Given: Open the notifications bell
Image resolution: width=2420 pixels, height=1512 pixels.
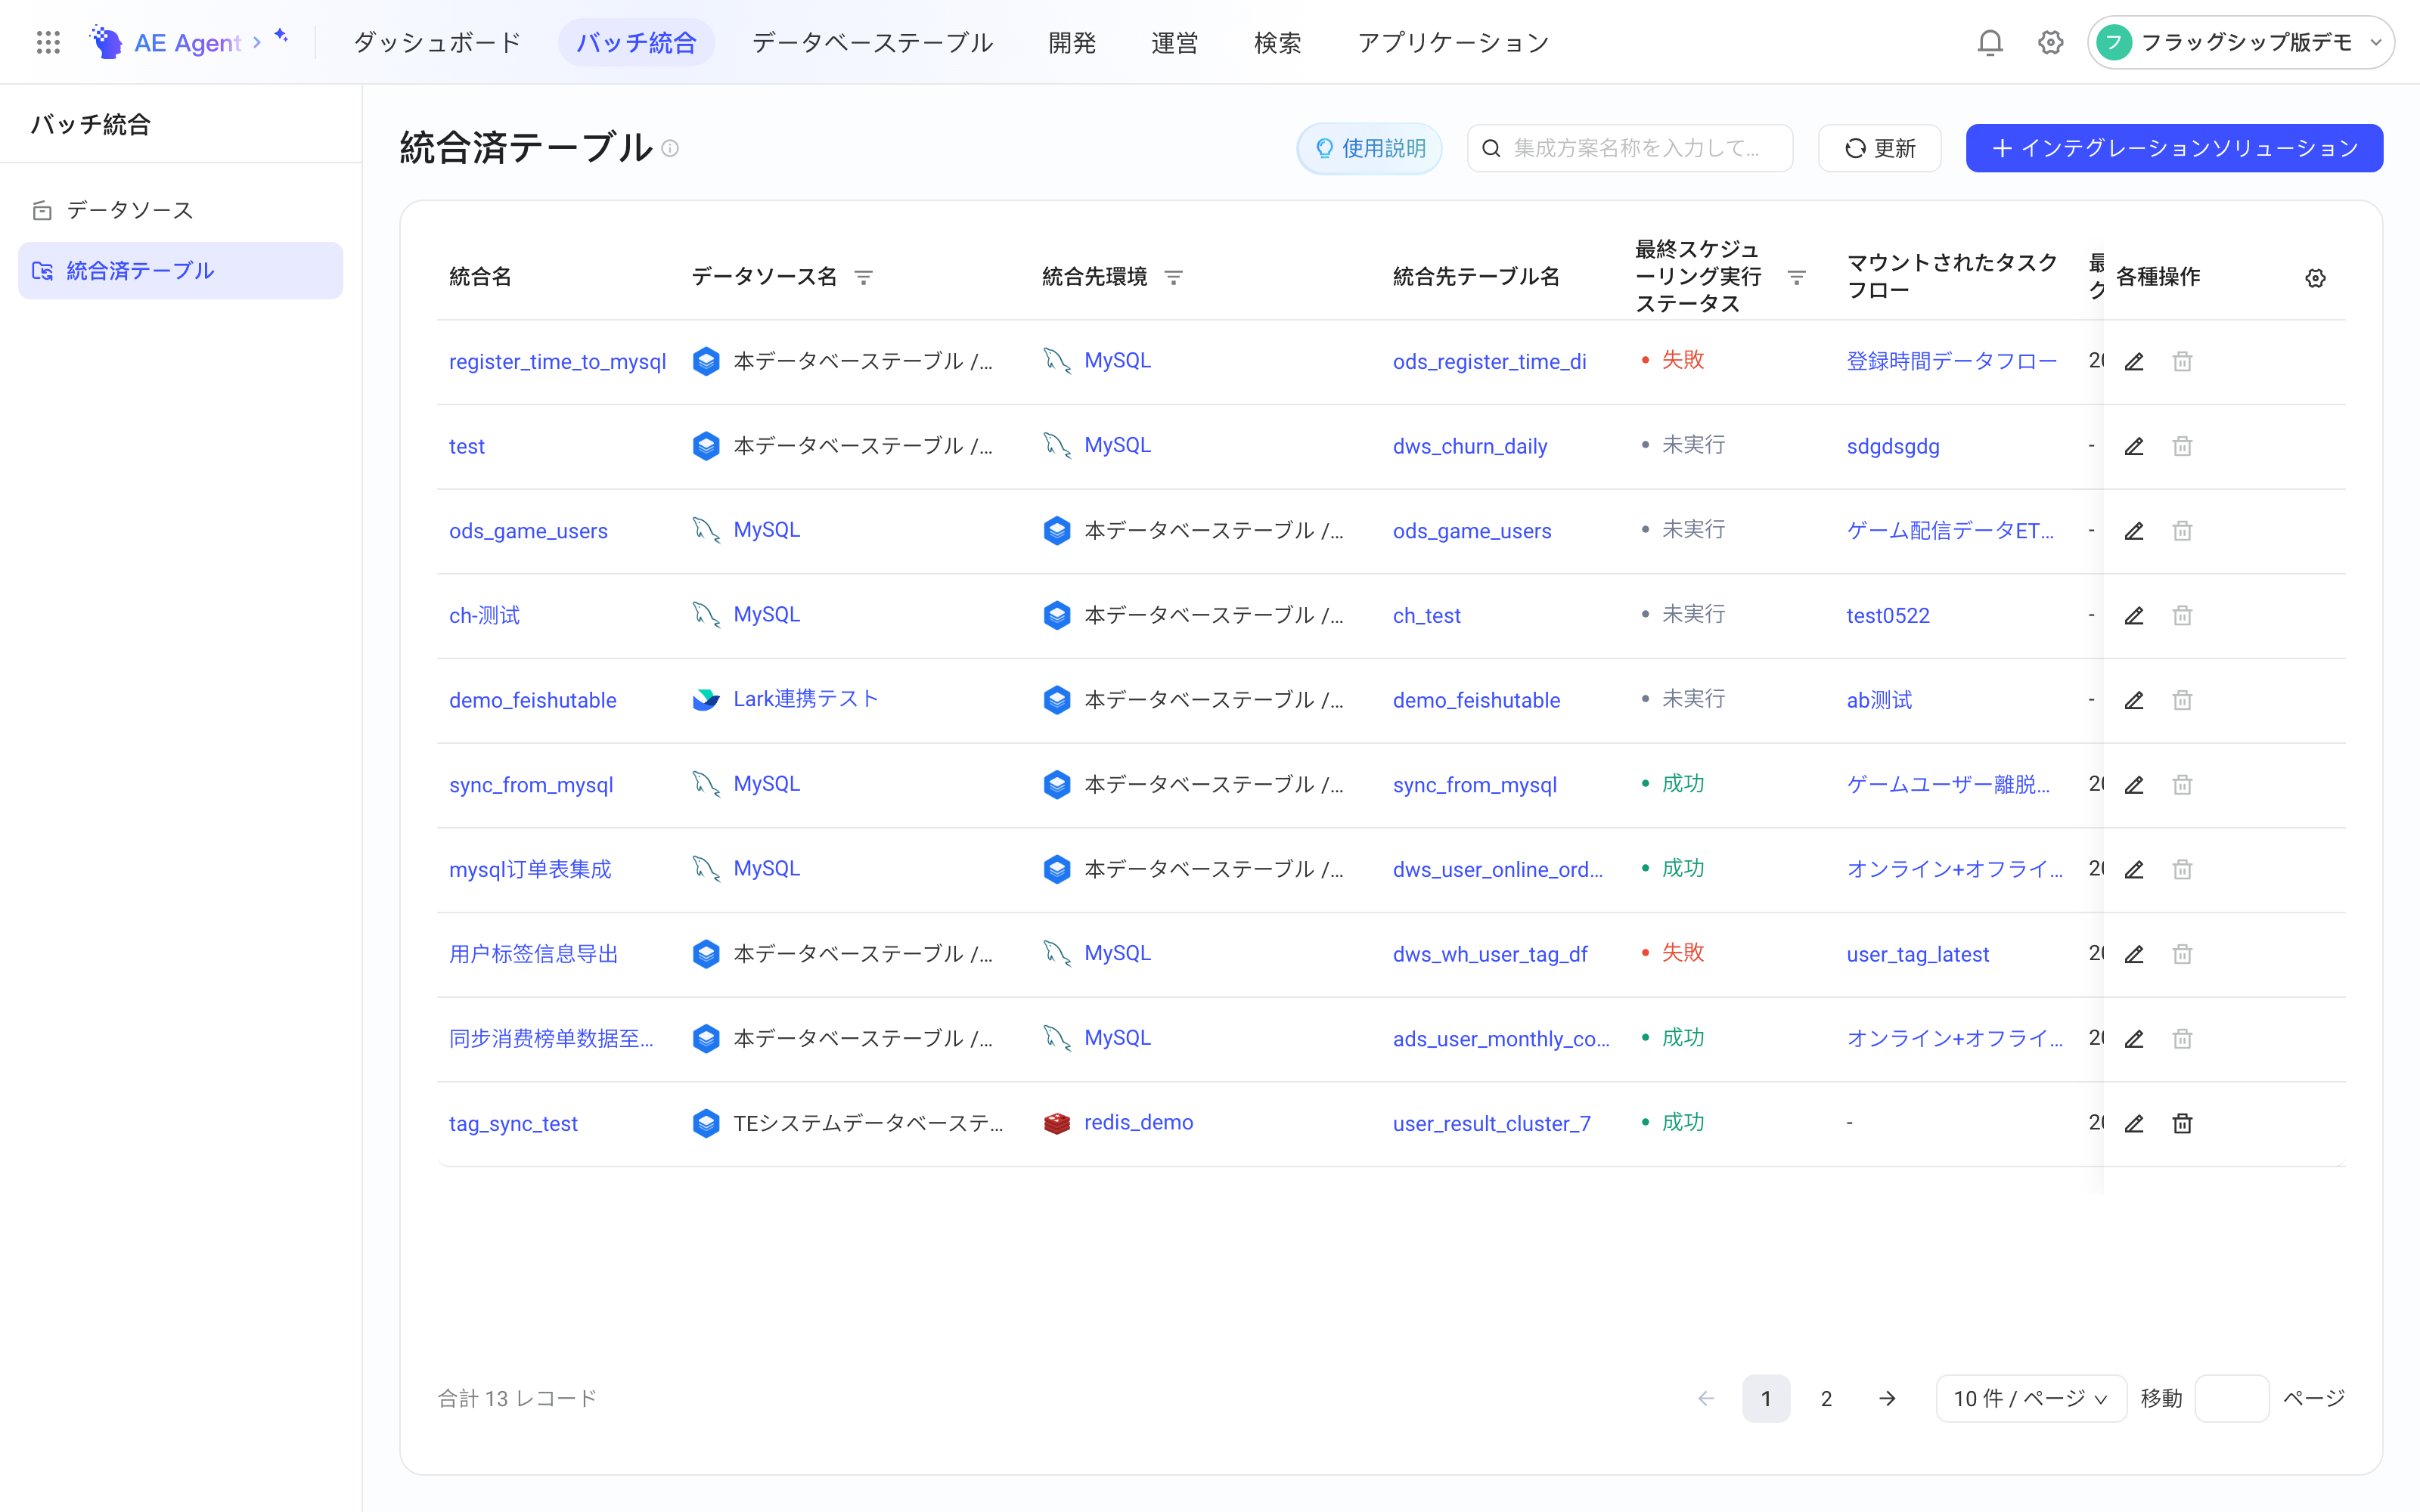Looking at the screenshot, I should click(1990, 42).
